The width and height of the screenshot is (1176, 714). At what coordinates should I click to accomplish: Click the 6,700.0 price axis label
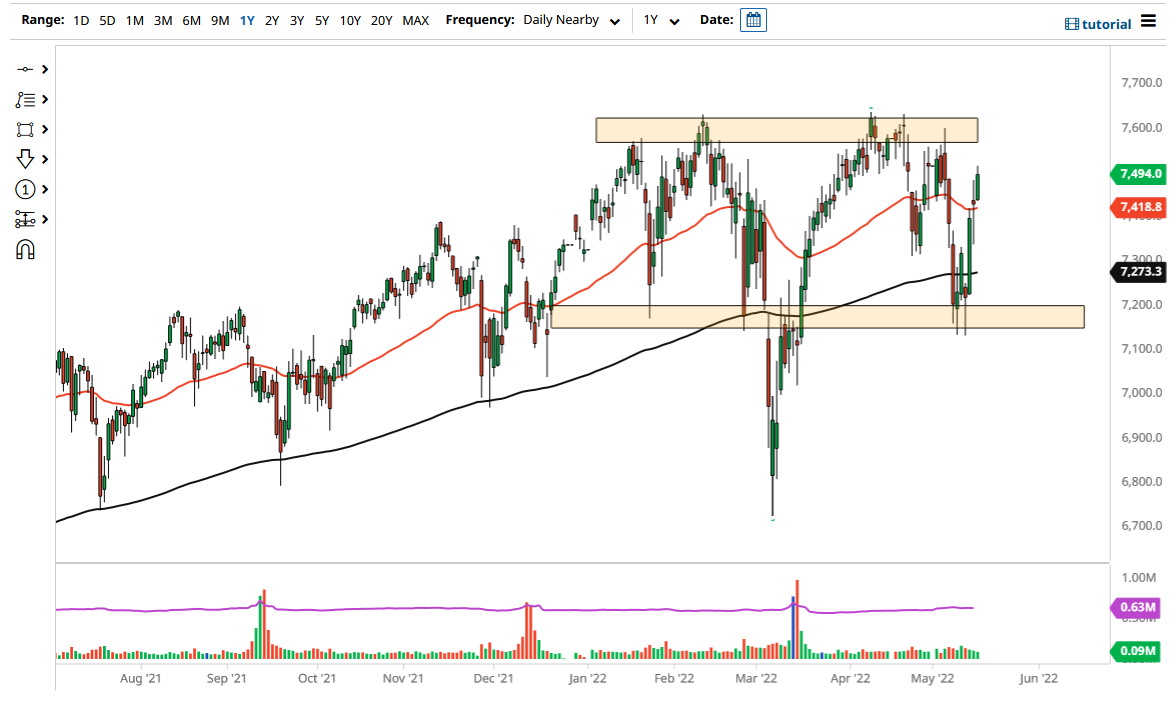[x=1142, y=526]
